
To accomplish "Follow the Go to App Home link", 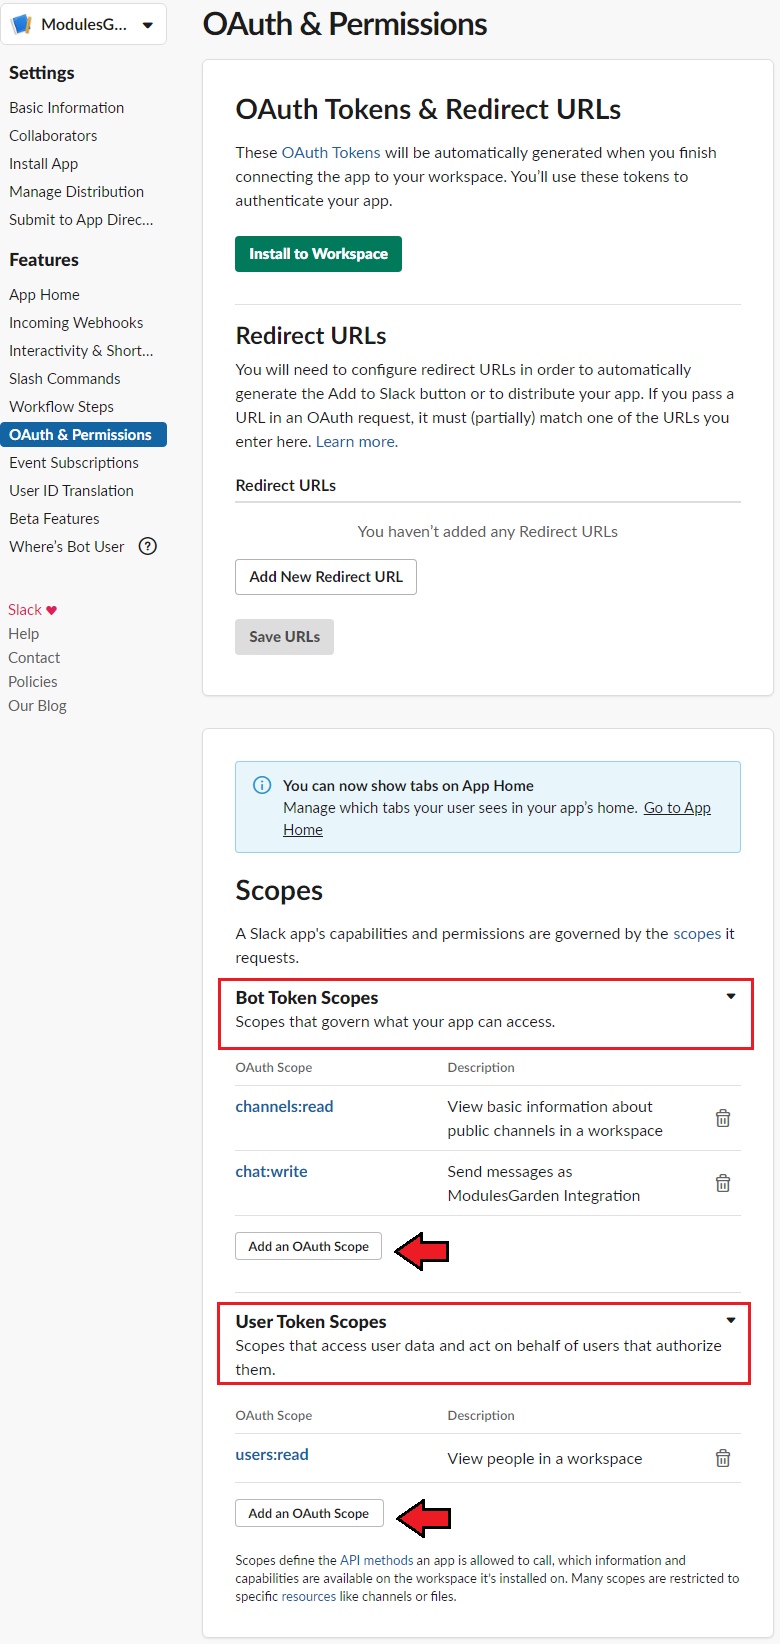I will (677, 807).
